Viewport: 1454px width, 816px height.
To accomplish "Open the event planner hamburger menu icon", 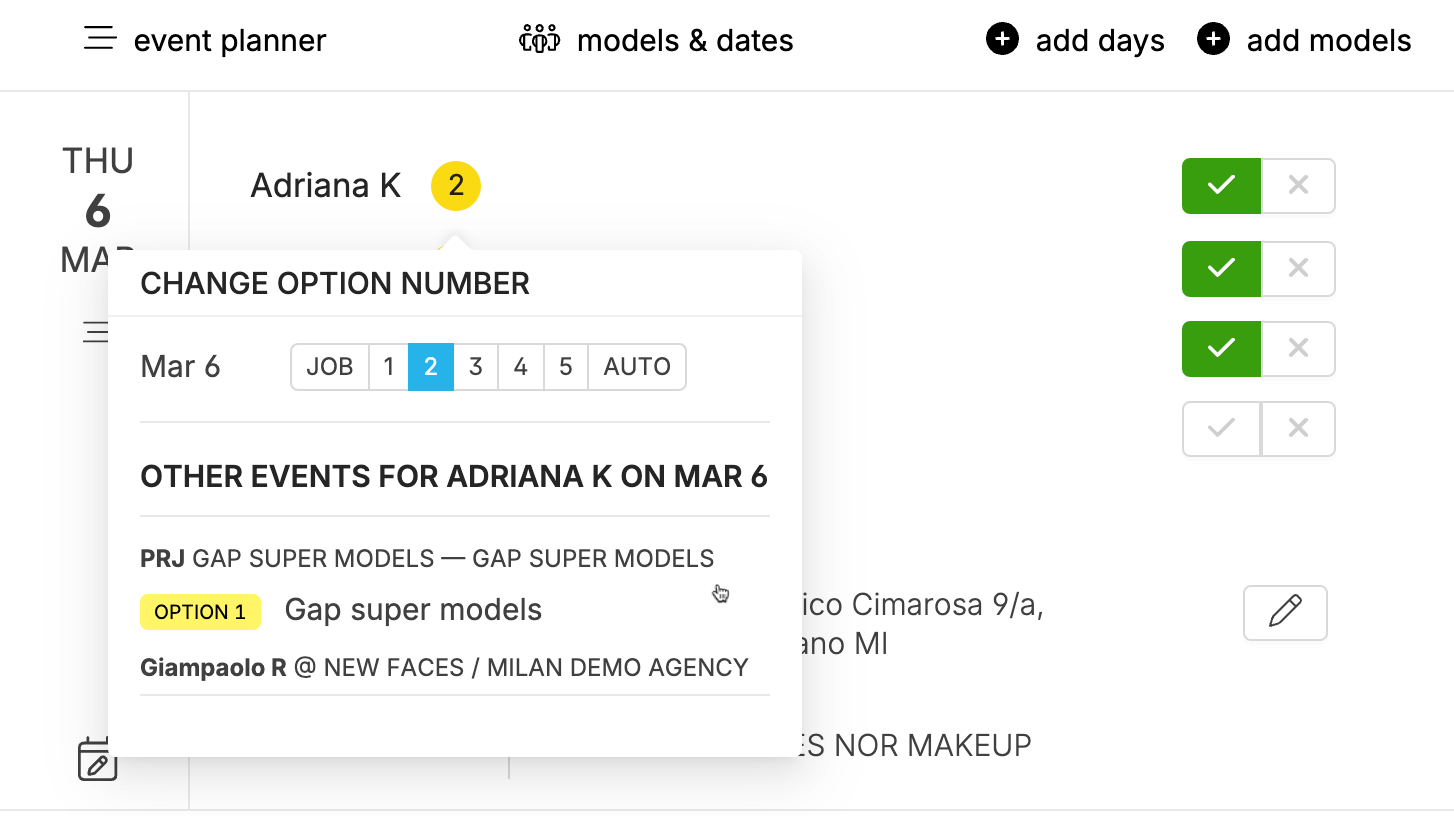I will pyautogui.click(x=100, y=40).
